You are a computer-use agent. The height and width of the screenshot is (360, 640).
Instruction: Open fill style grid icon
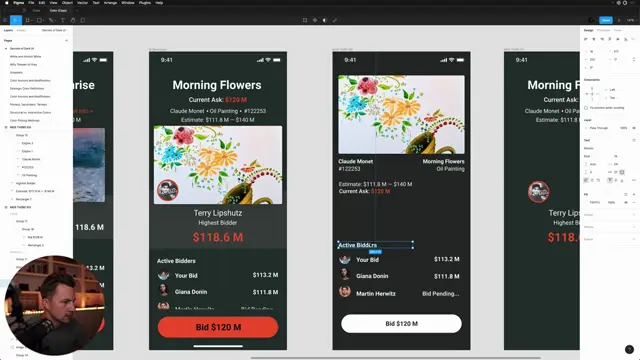tap(626, 194)
